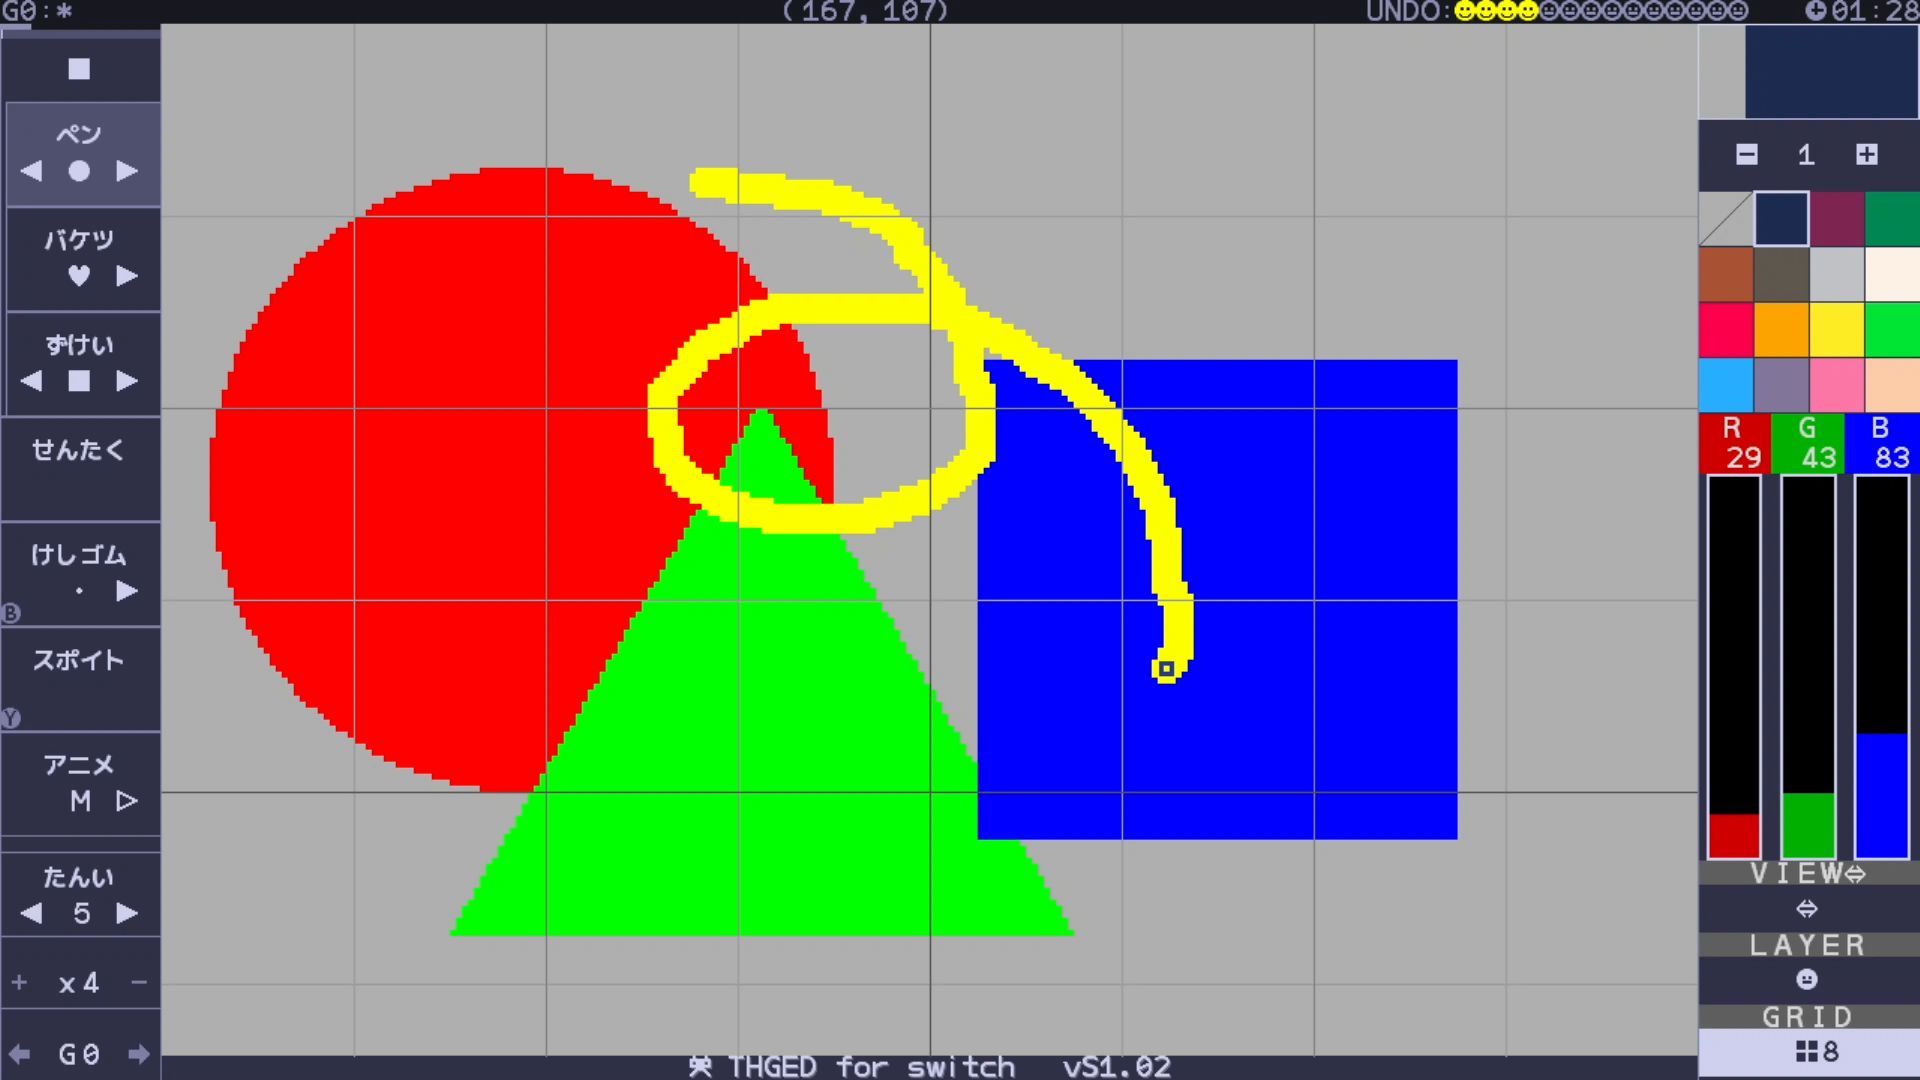Select the peach palette swatch
1920x1080 pixels.
(x=1892, y=385)
